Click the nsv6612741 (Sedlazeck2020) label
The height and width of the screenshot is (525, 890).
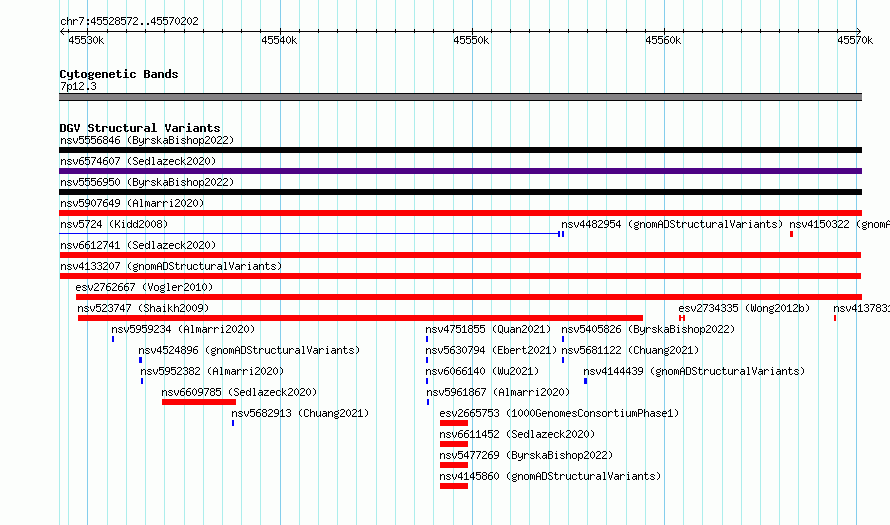tap(138, 245)
